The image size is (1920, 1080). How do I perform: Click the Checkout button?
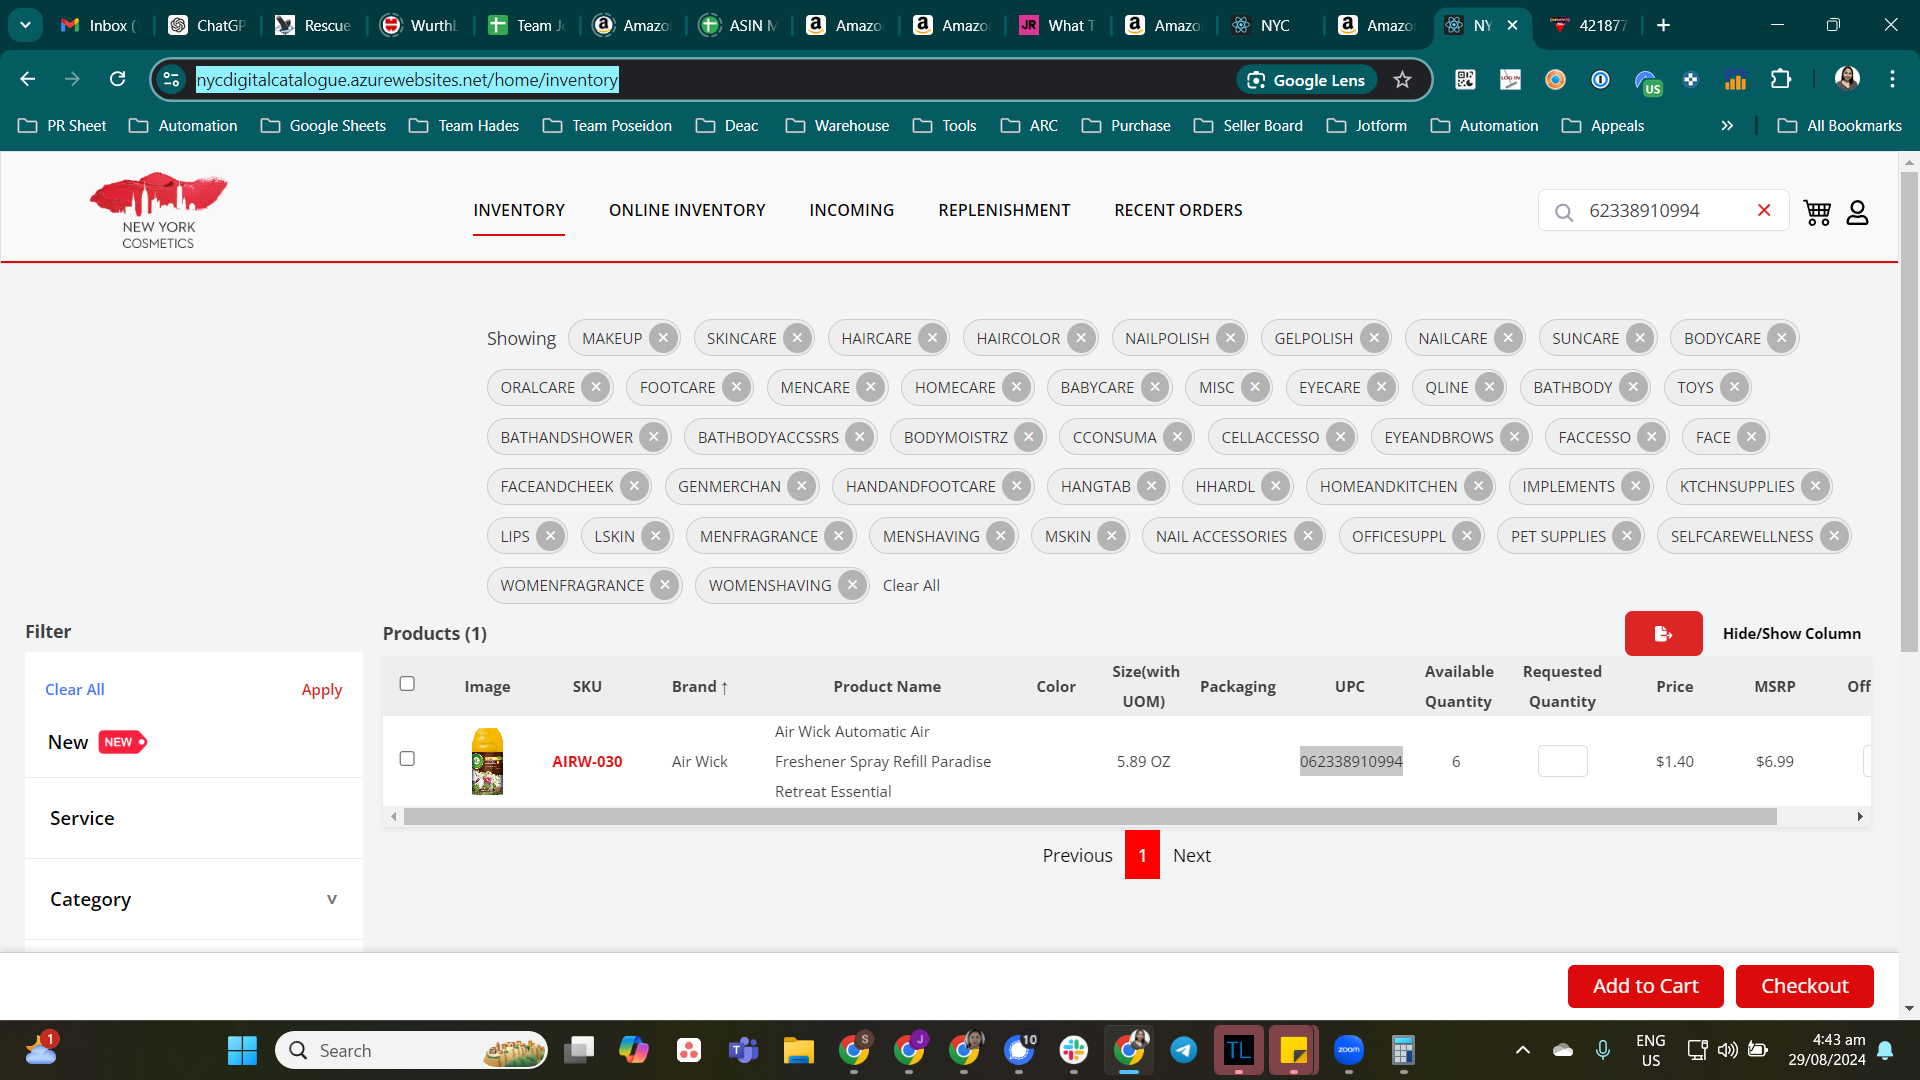(1805, 986)
